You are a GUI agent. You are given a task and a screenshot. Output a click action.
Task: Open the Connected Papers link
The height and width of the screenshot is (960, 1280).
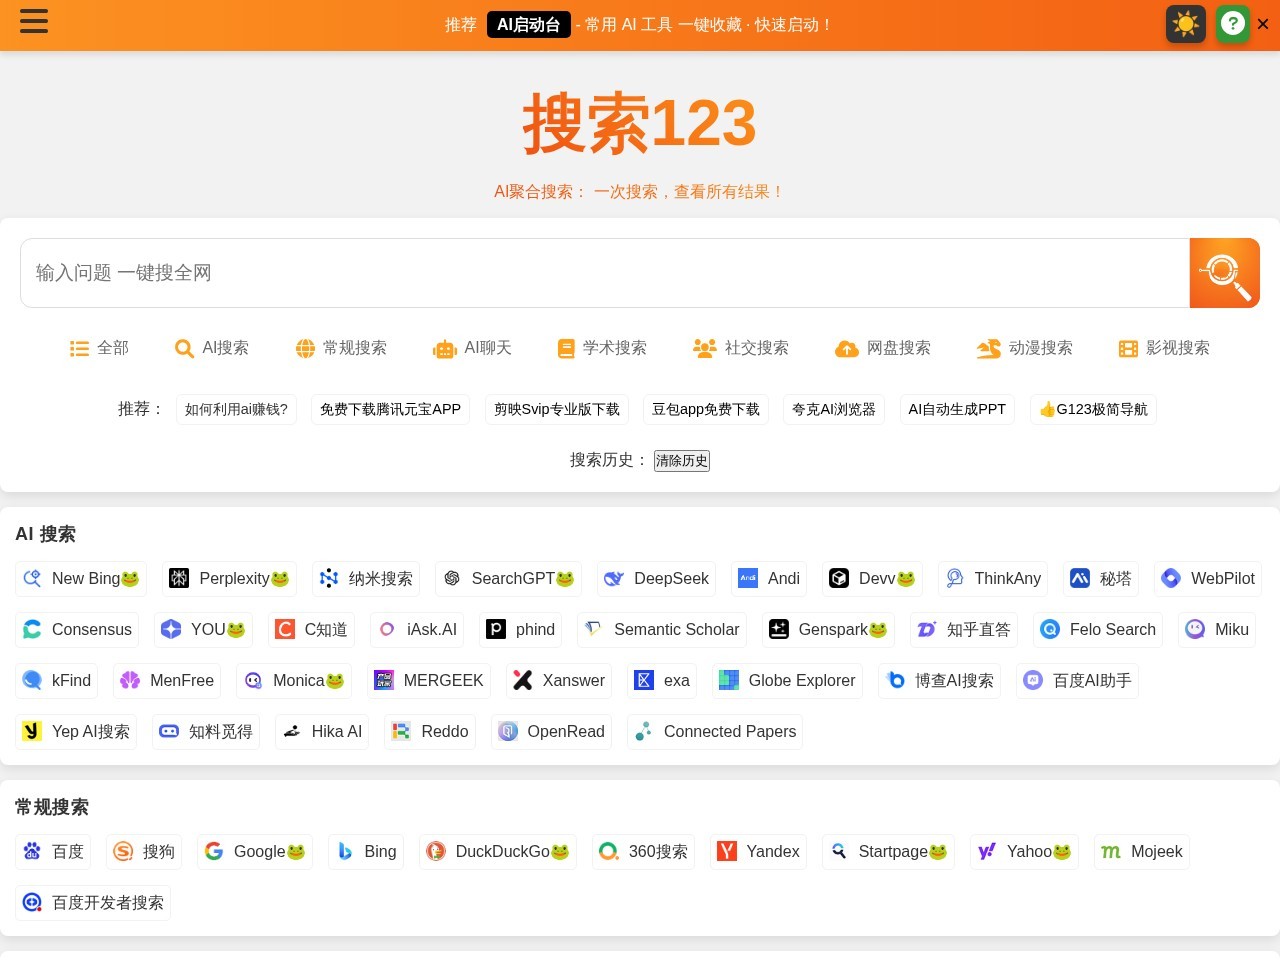[715, 731]
